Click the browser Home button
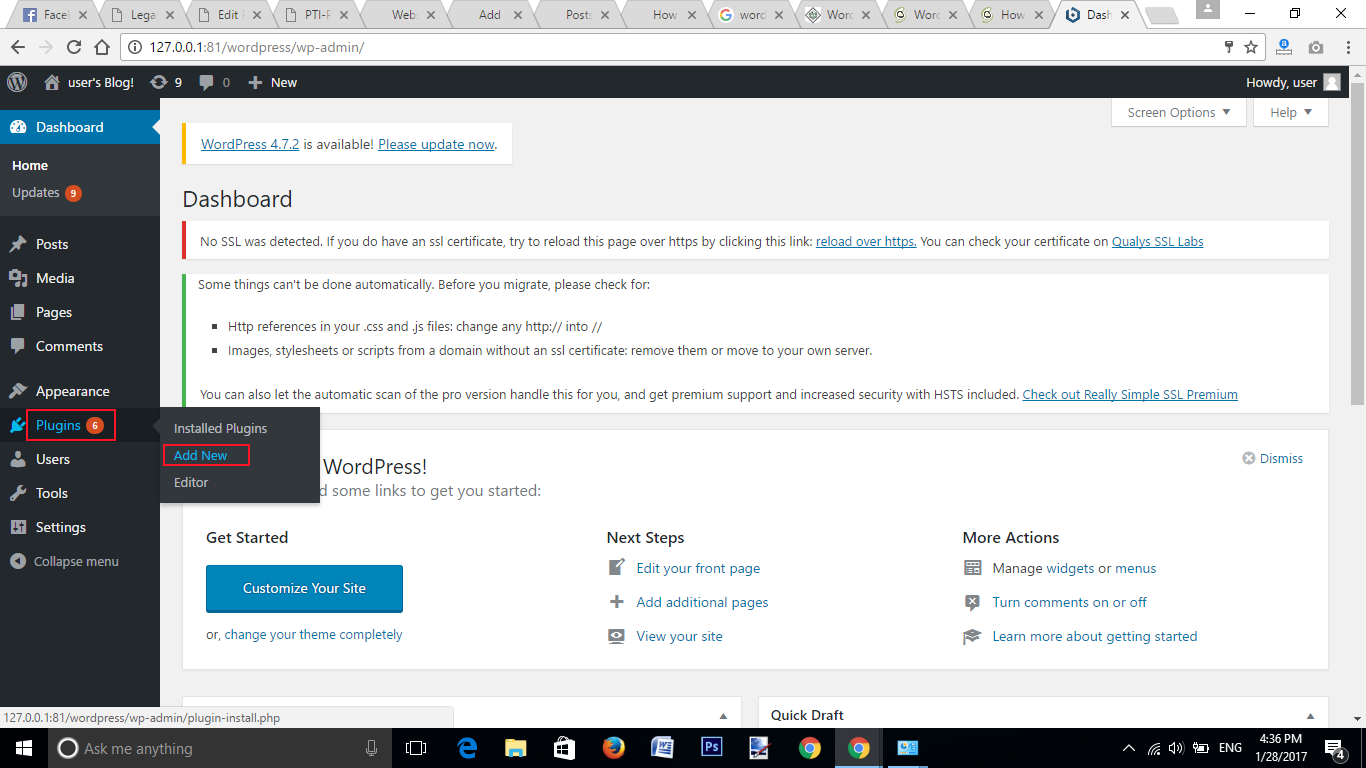1366x768 pixels. [x=101, y=47]
